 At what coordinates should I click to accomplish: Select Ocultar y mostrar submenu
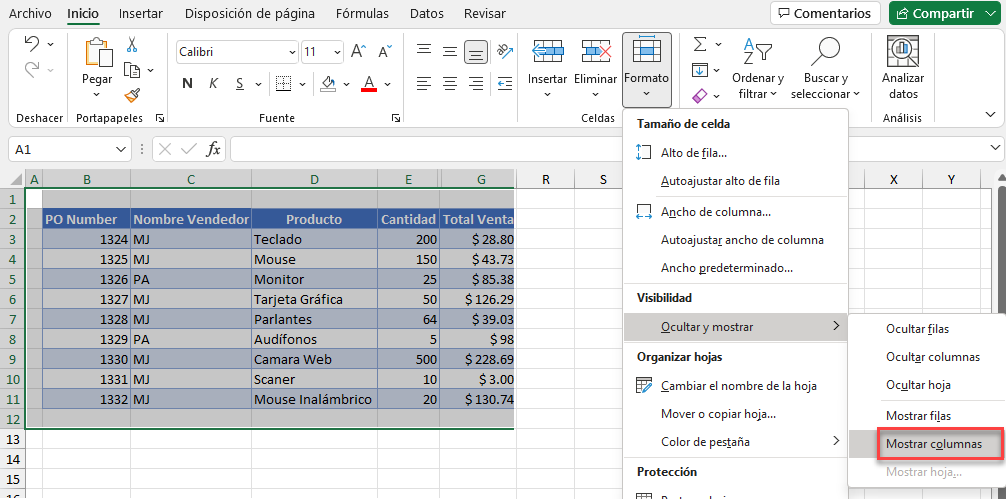point(736,327)
